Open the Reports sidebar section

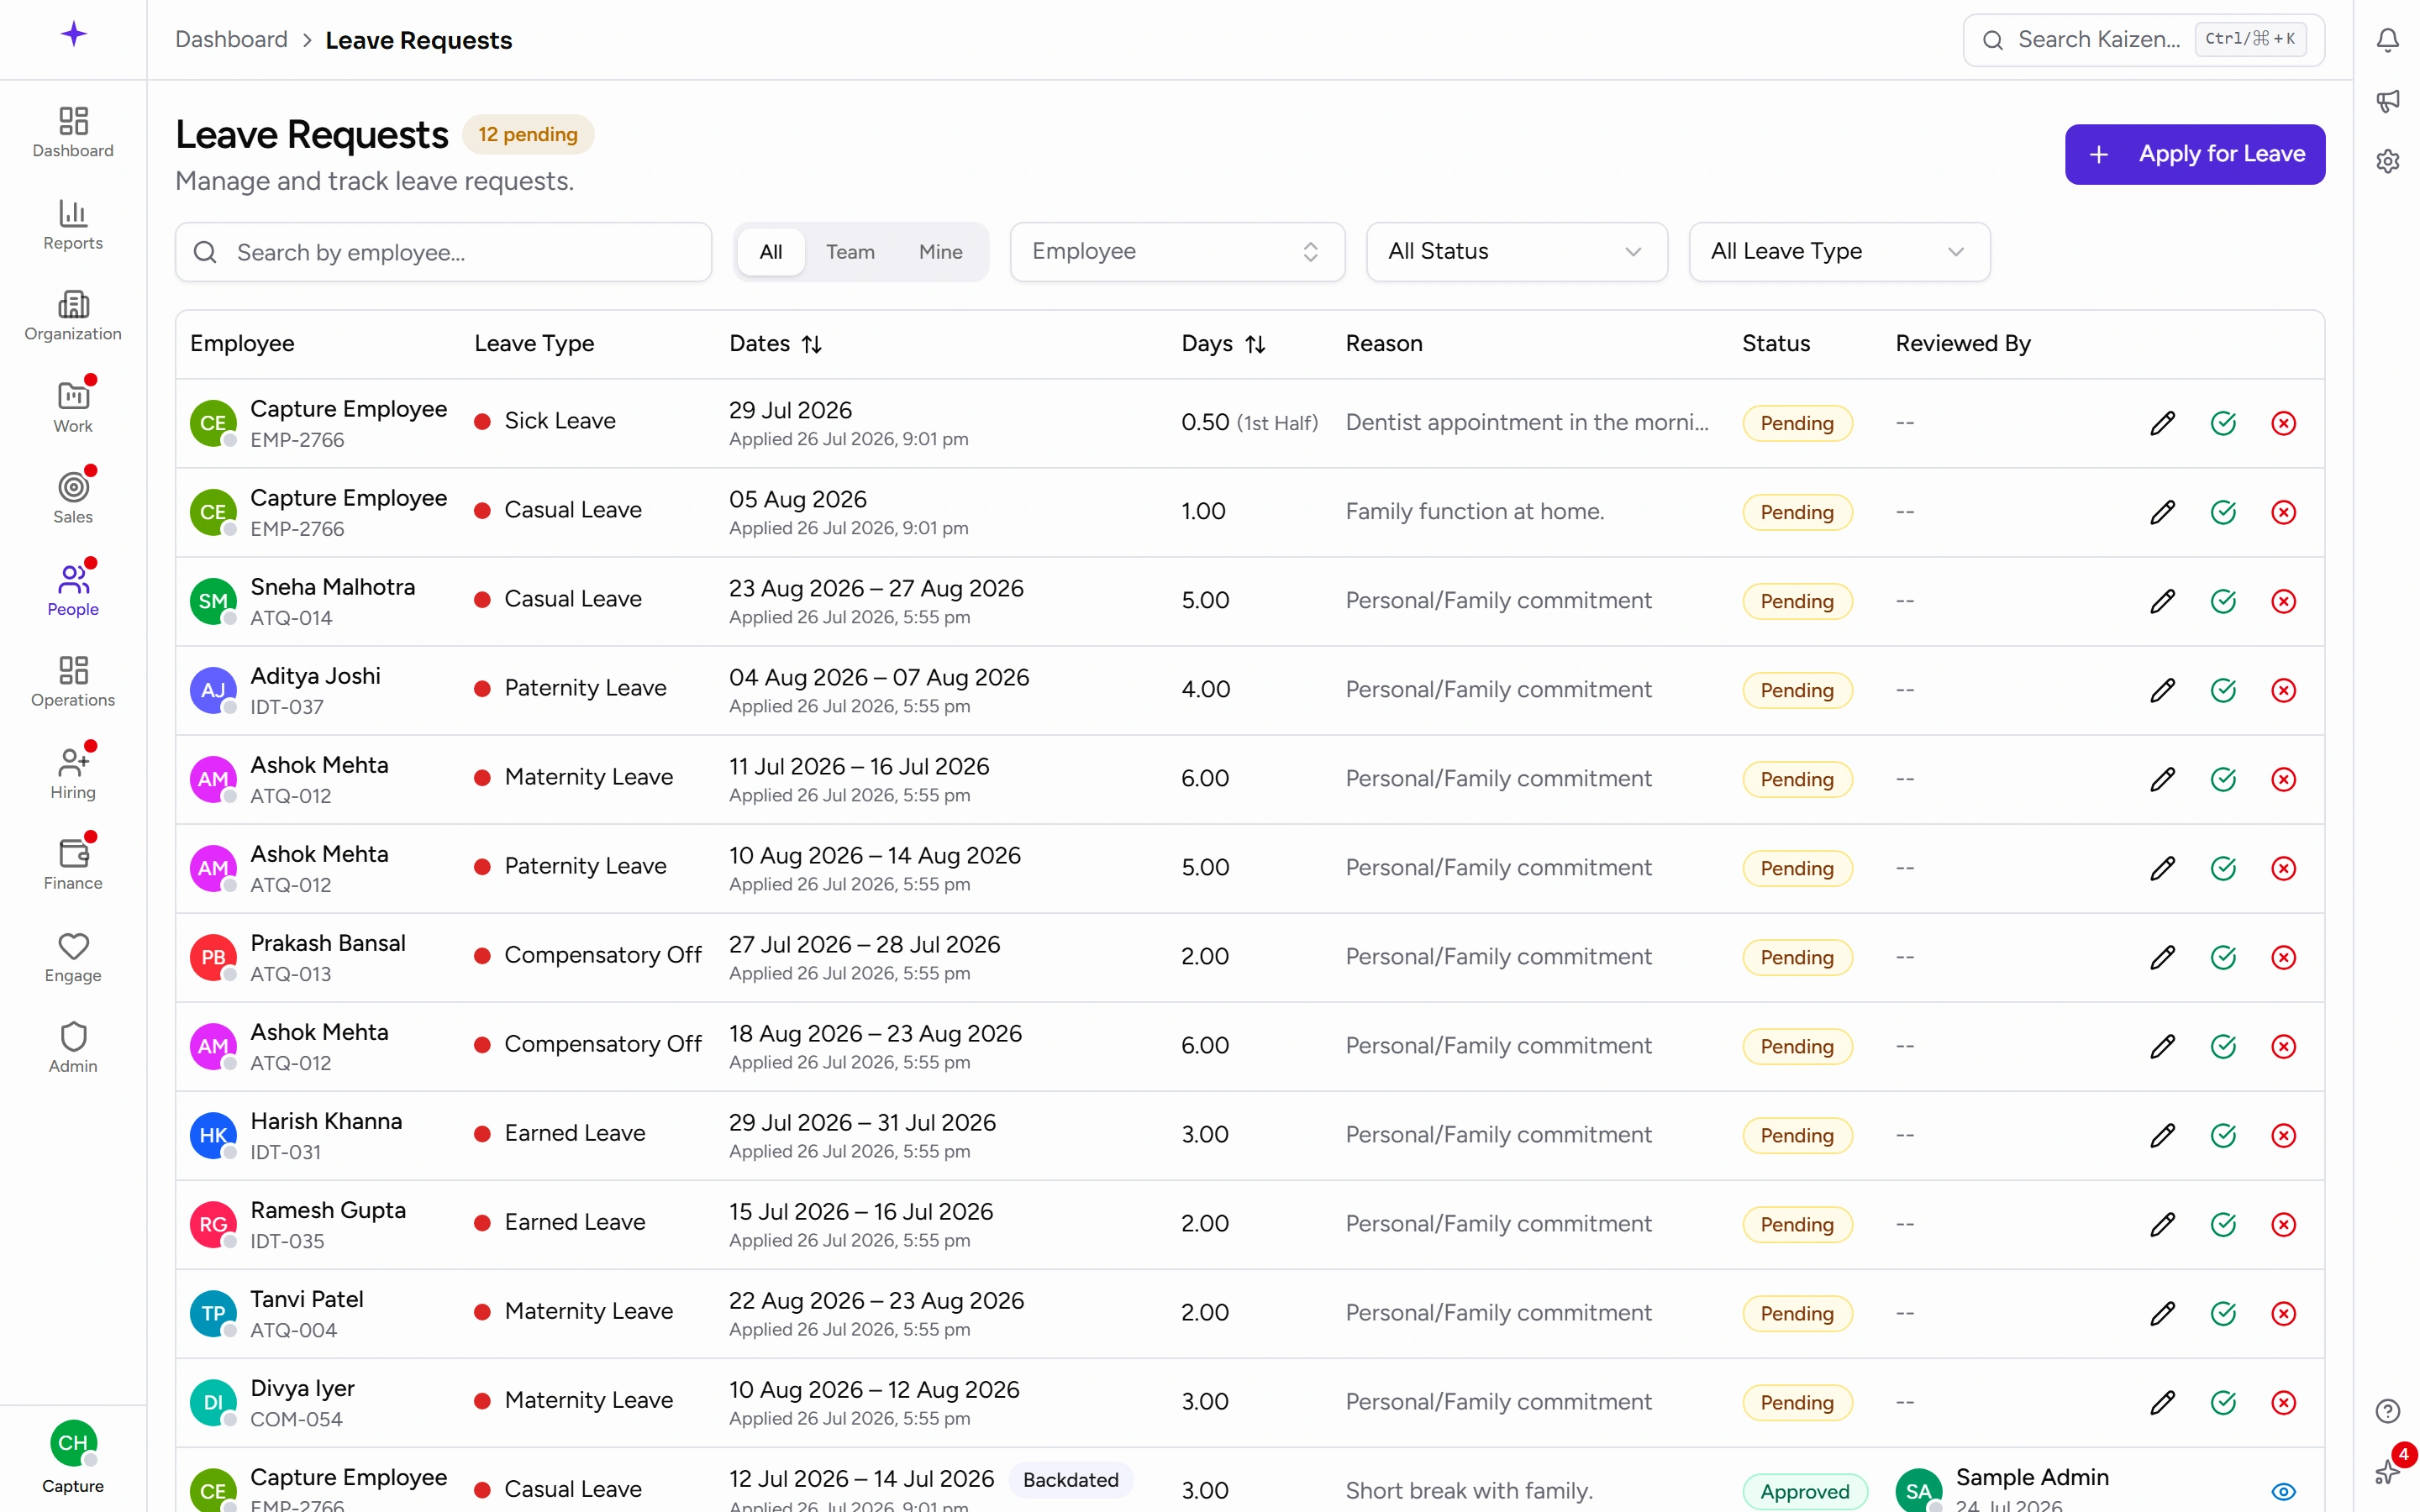73,225
